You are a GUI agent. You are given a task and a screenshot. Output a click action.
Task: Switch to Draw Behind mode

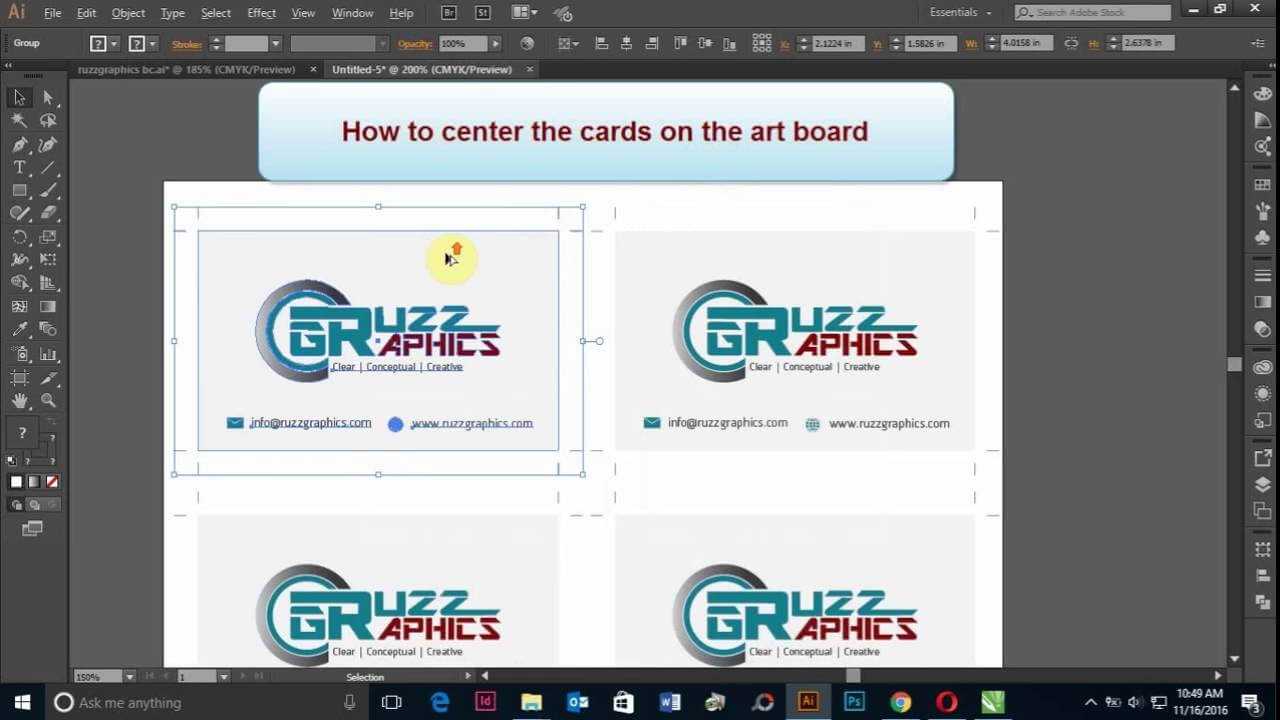[x=33, y=505]
